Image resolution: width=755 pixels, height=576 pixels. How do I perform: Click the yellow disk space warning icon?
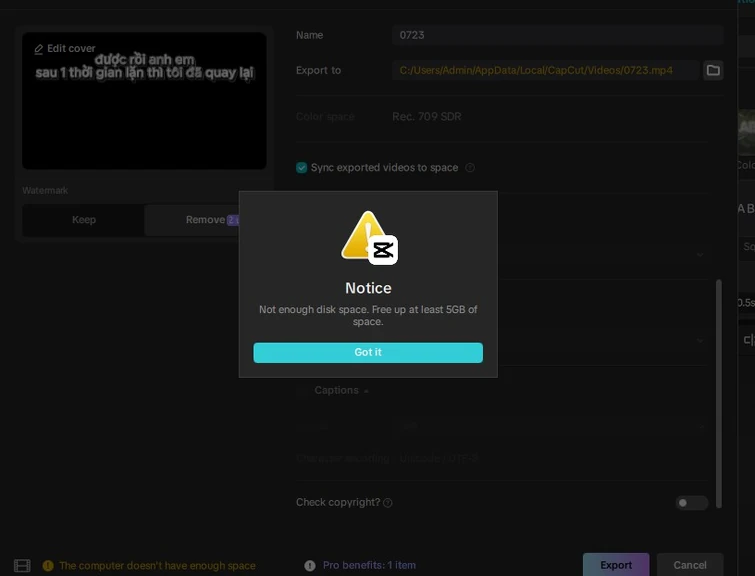(x=48, y=565)
